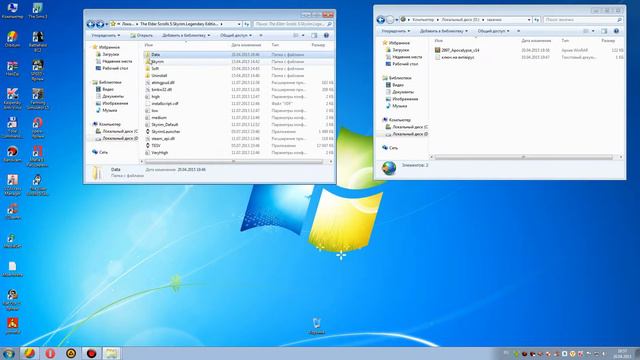This screenshot has width=640, height=360.
Task: Select the Uninstall folder in the file list
Action: pos(156,76)
